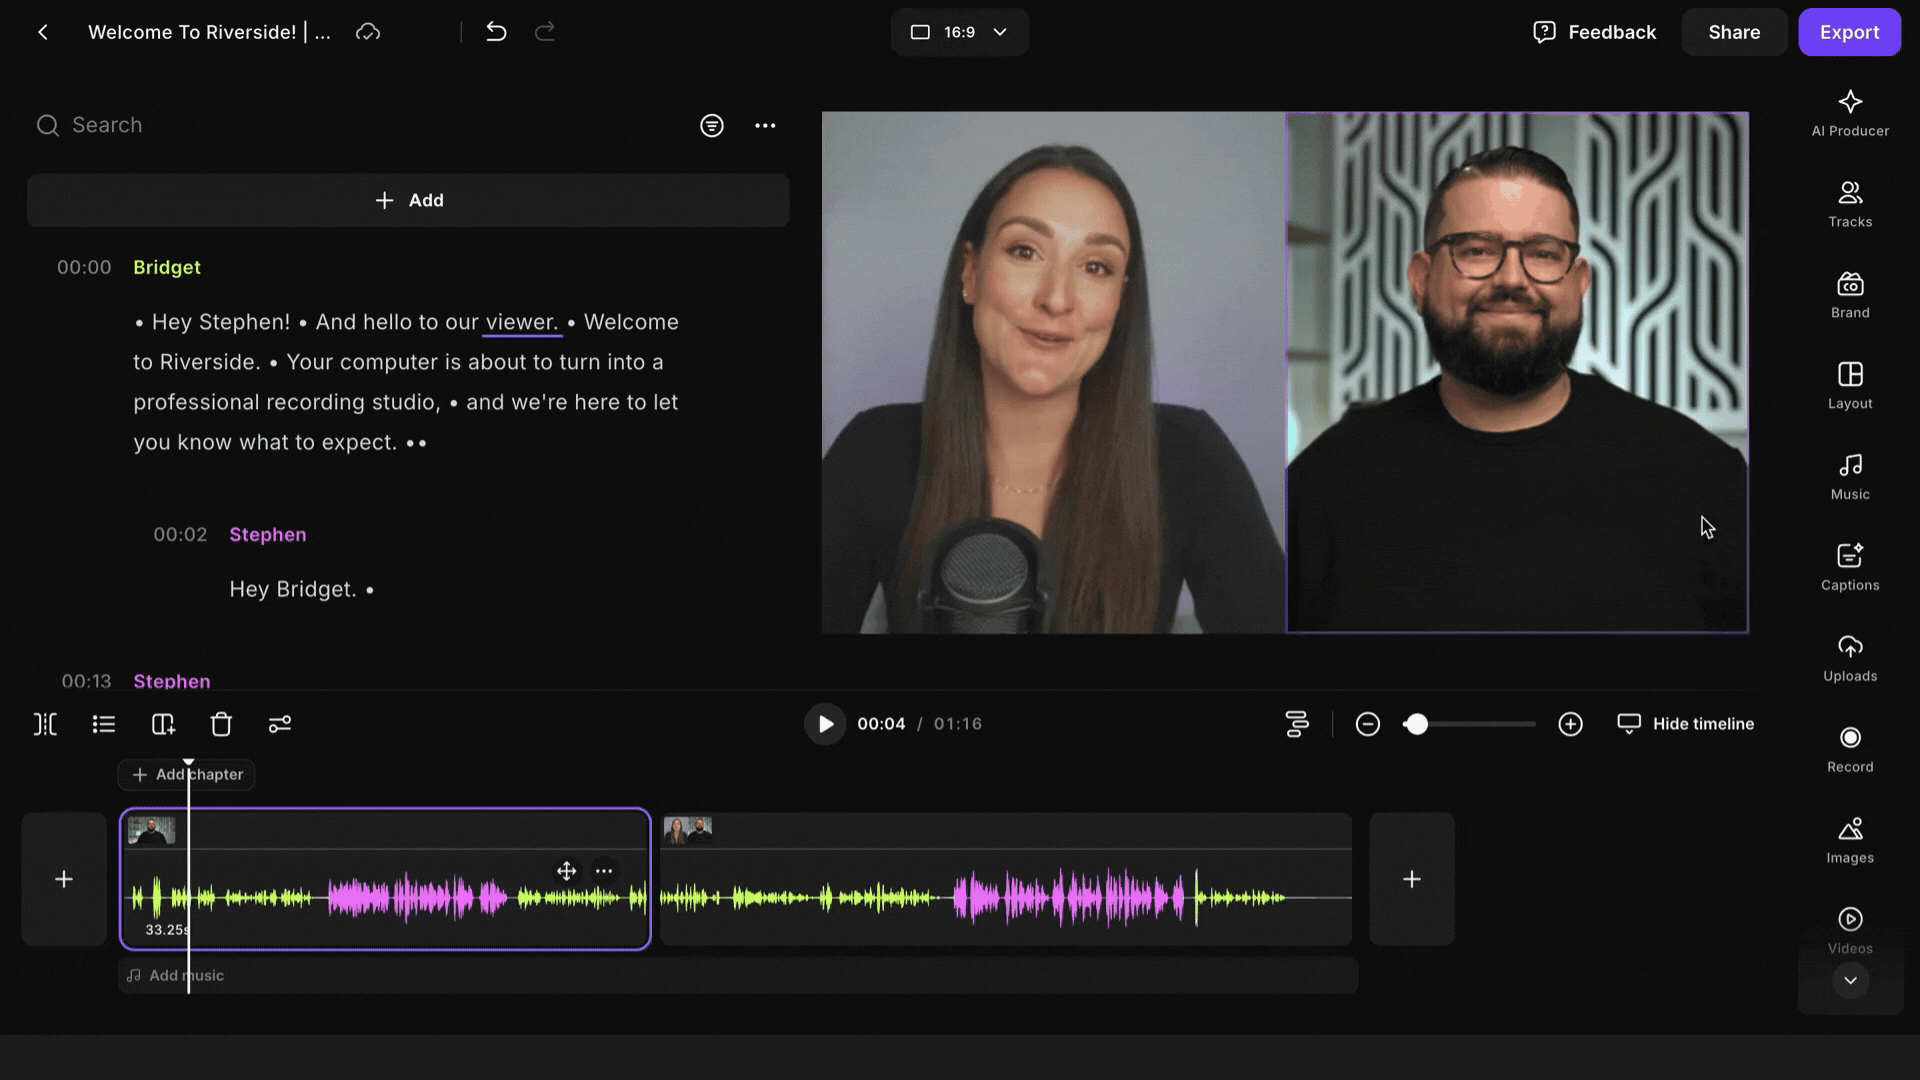Open the Layout options
1920x1080 pixels.
pyautogui.click(x=1849, y=386)
